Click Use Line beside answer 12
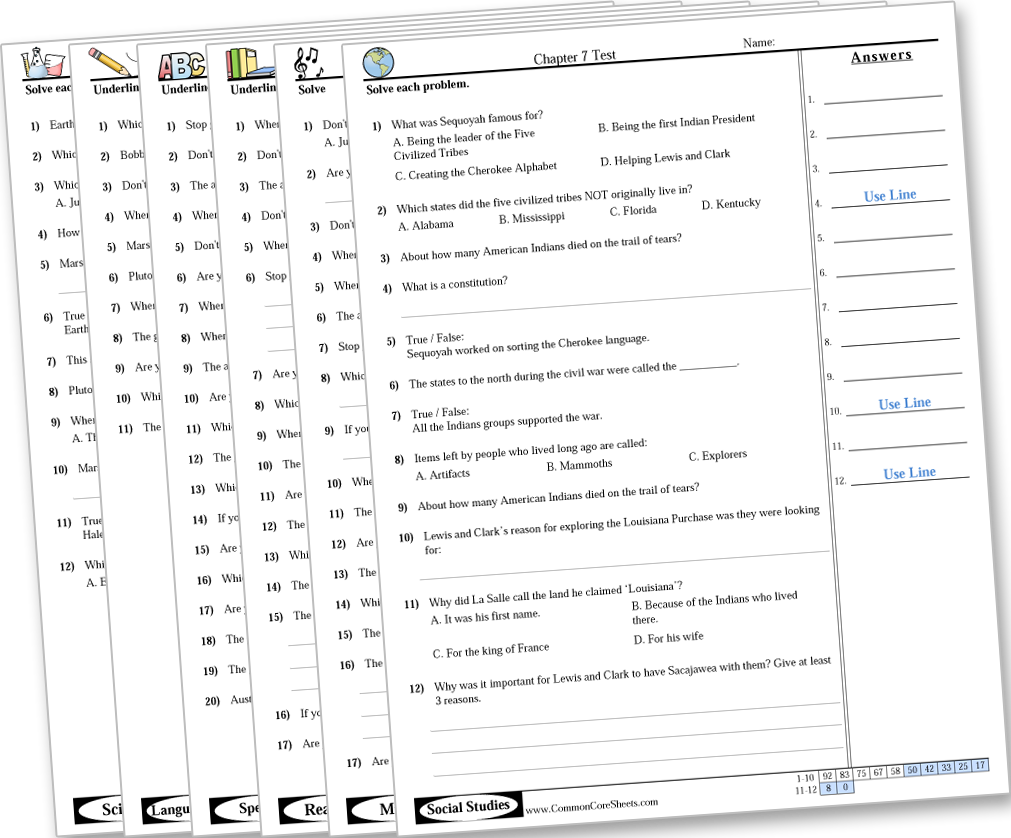Screen dimensions: 1011x838 909,473
